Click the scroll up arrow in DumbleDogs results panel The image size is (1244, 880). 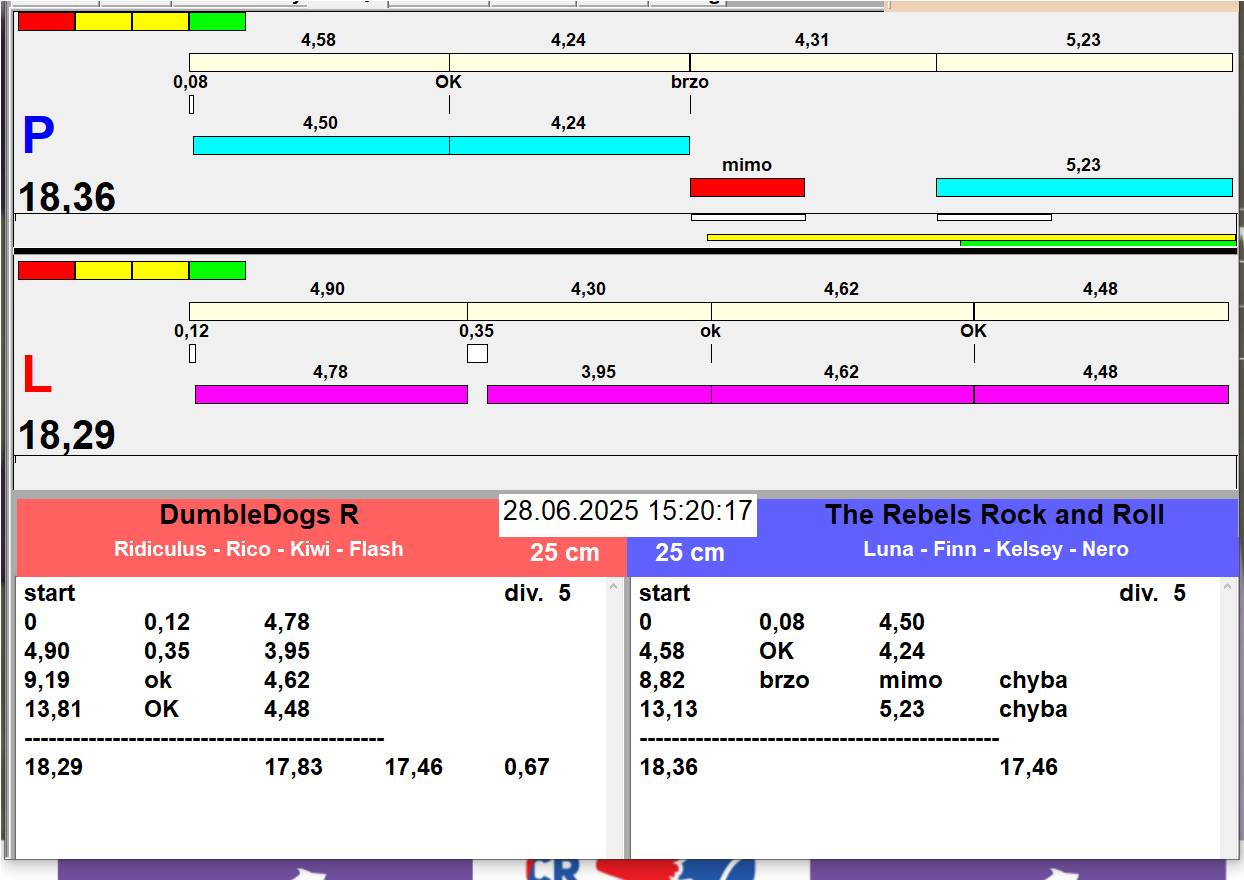pos(614,588)
